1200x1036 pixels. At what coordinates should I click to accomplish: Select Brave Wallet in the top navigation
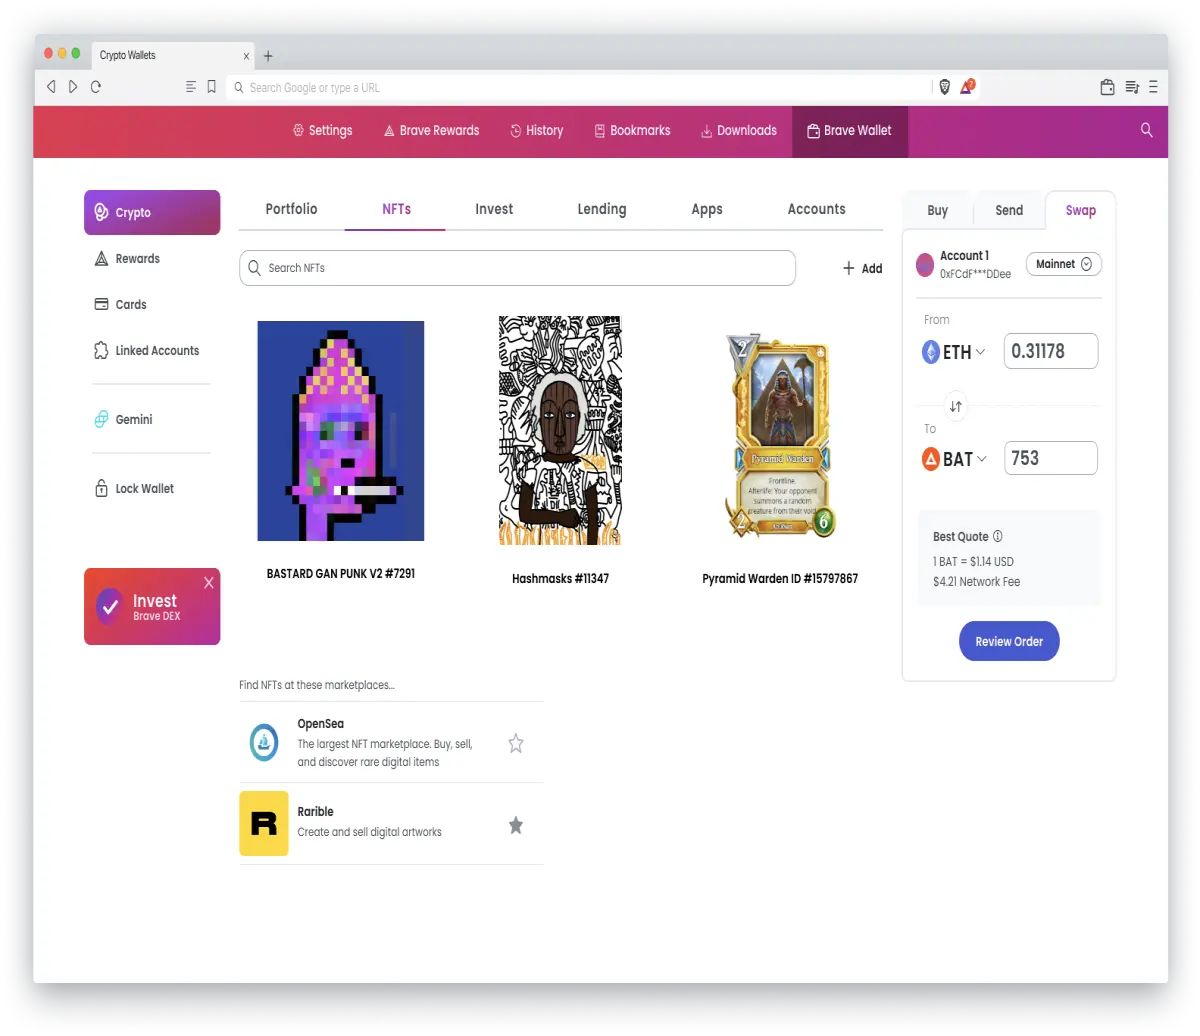pos(850,131)
